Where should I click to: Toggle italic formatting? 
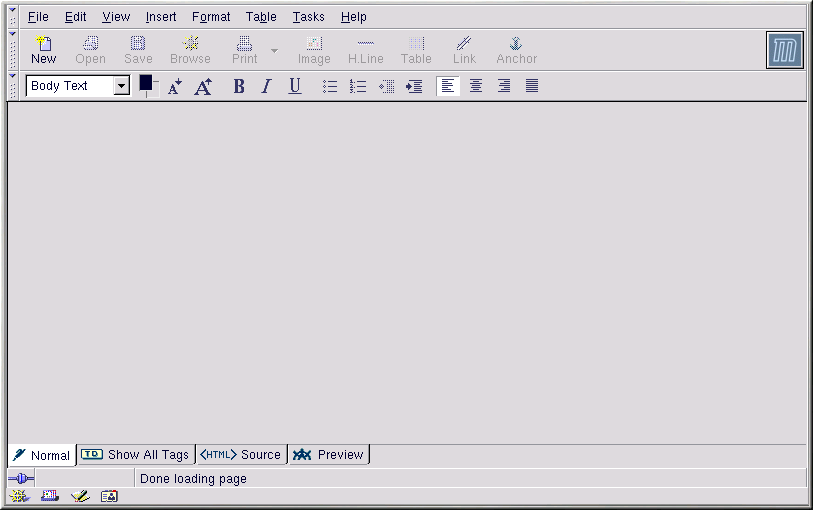click(x=266, y=87)
